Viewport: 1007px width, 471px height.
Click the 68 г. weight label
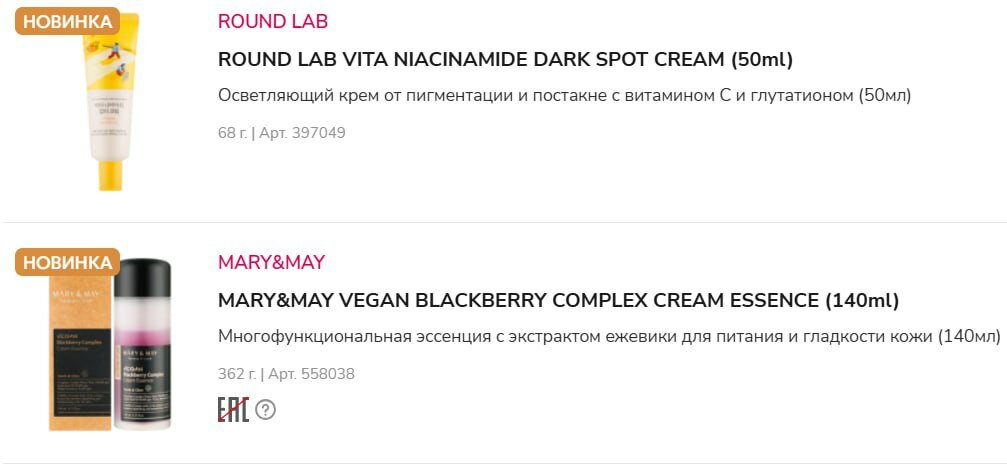coord(232,132)
